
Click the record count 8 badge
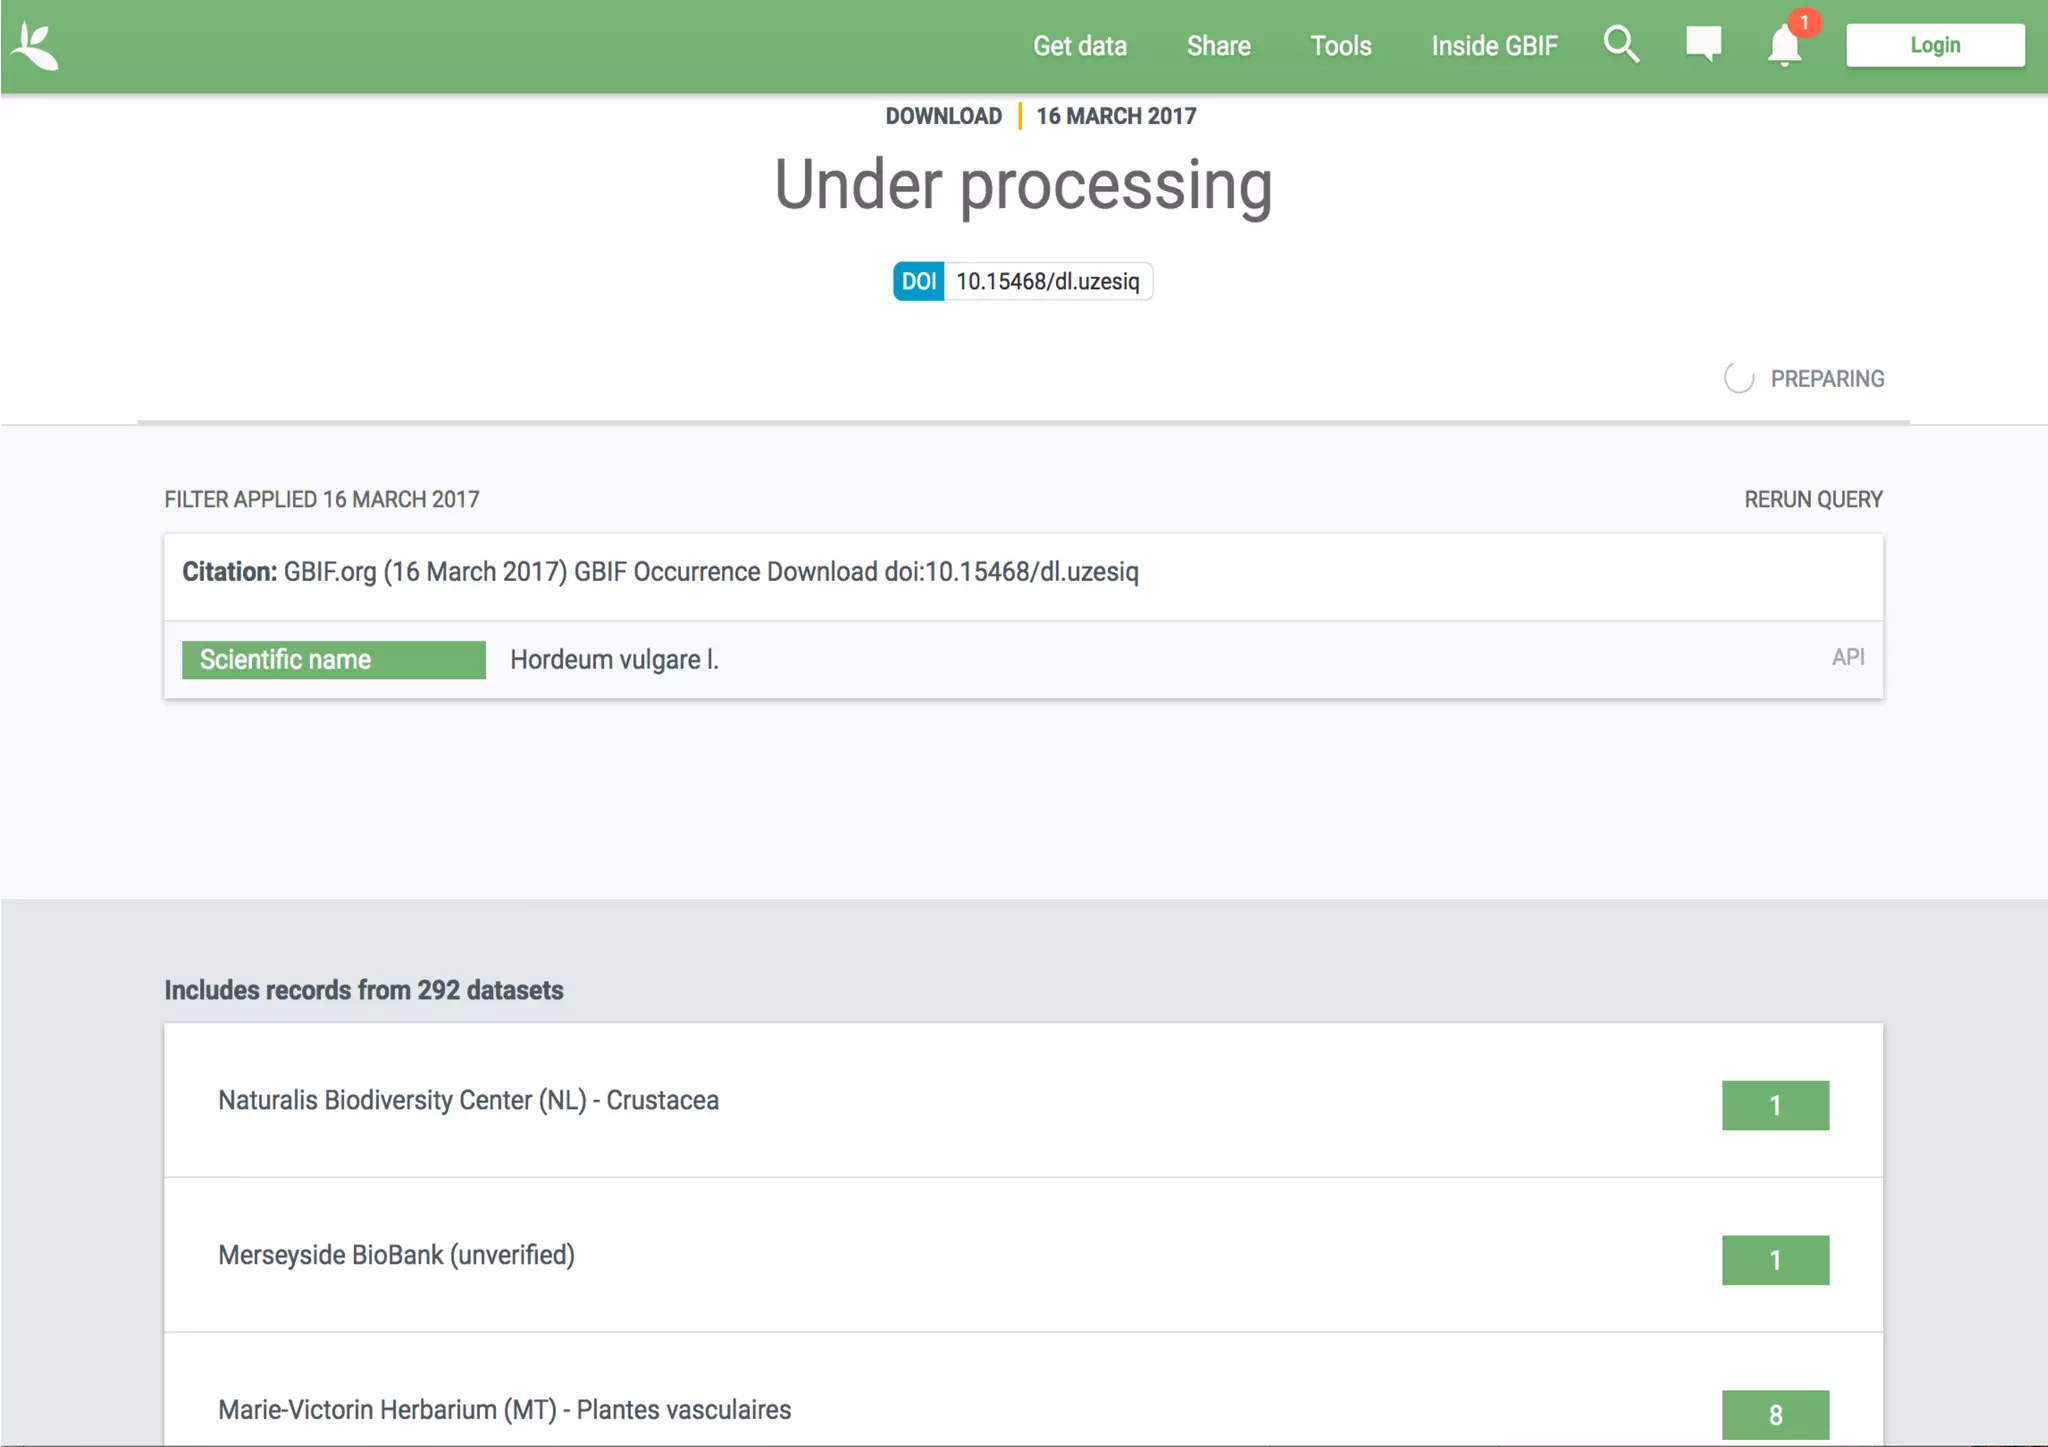click(1774, 1414)
